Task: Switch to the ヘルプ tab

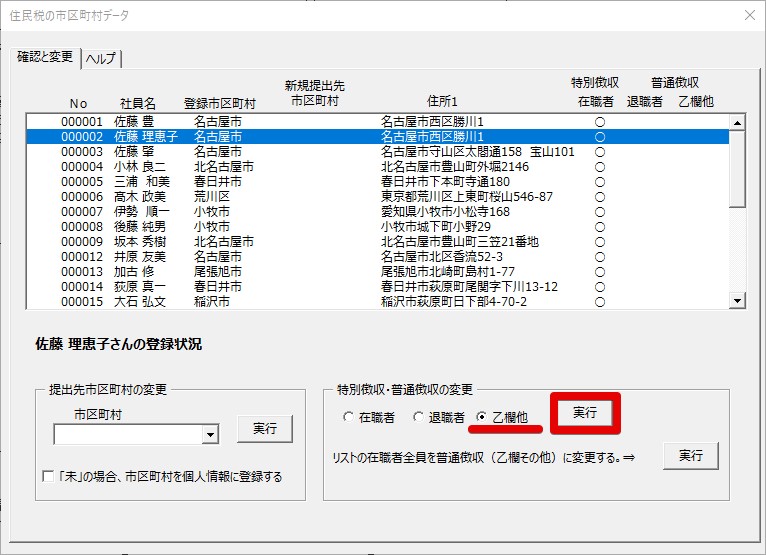Action: 101,59
